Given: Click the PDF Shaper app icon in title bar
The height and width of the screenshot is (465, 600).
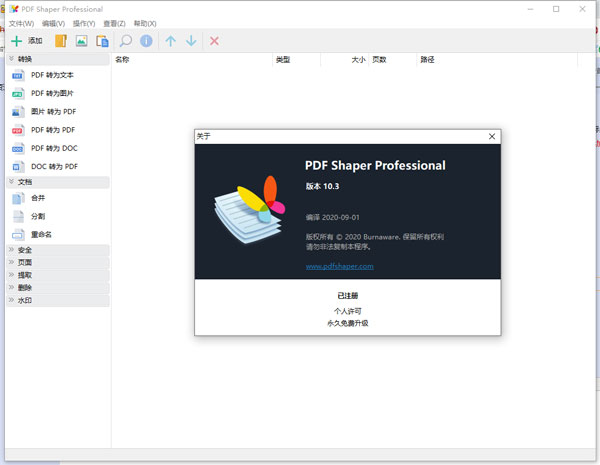Looking at the screenshot, I should pyautogui.click(x=15, y=9).
